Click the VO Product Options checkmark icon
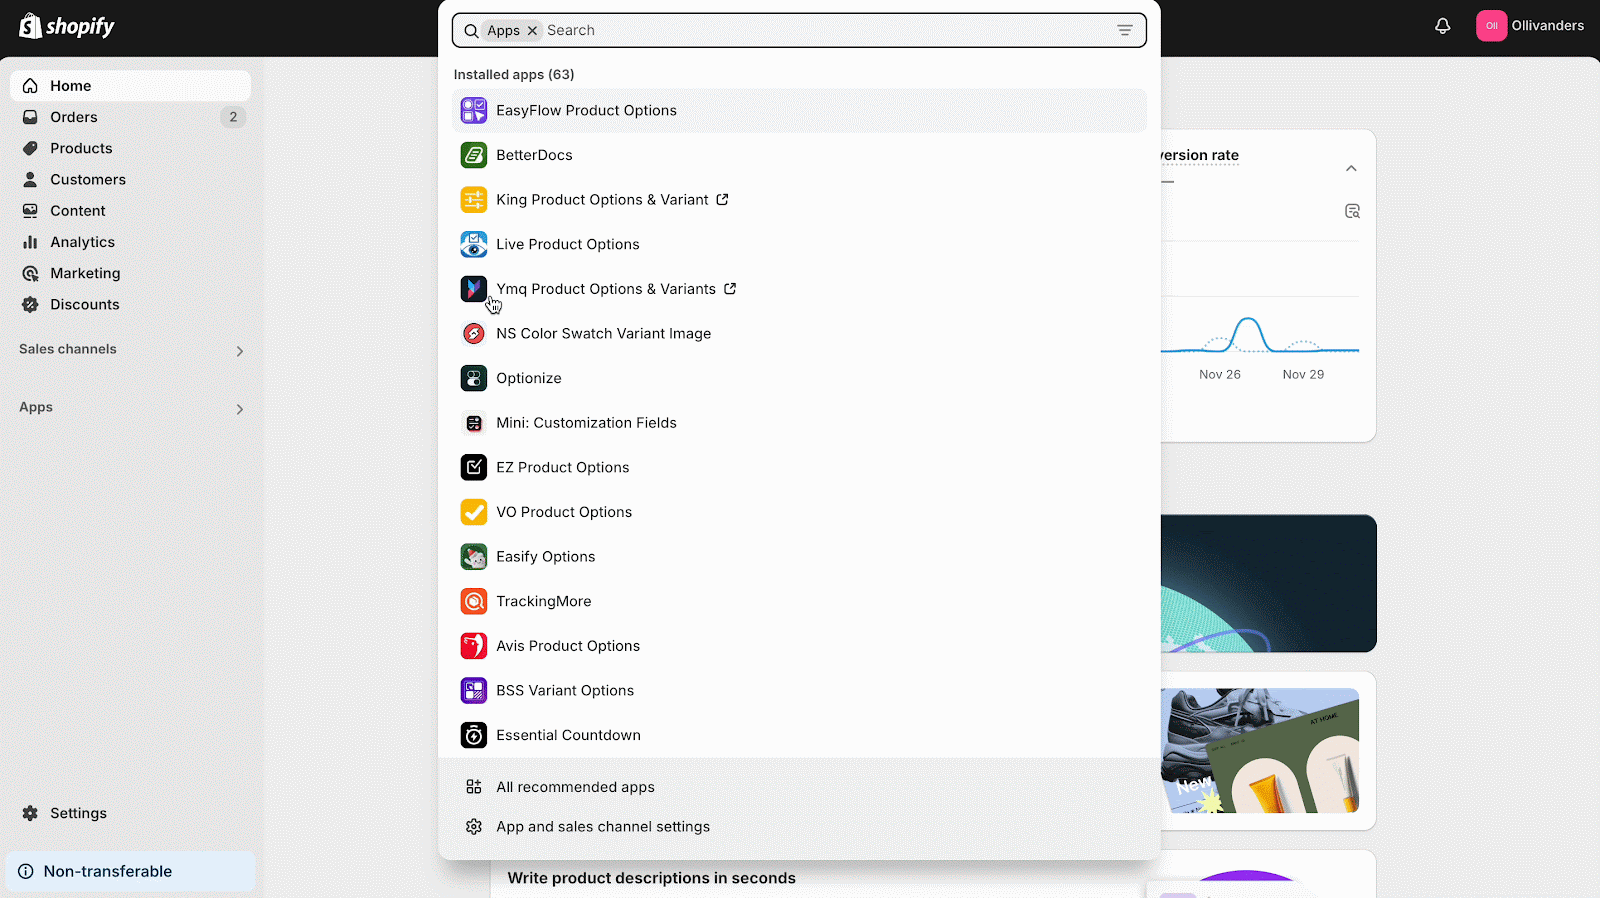 [x=474, y=512]
